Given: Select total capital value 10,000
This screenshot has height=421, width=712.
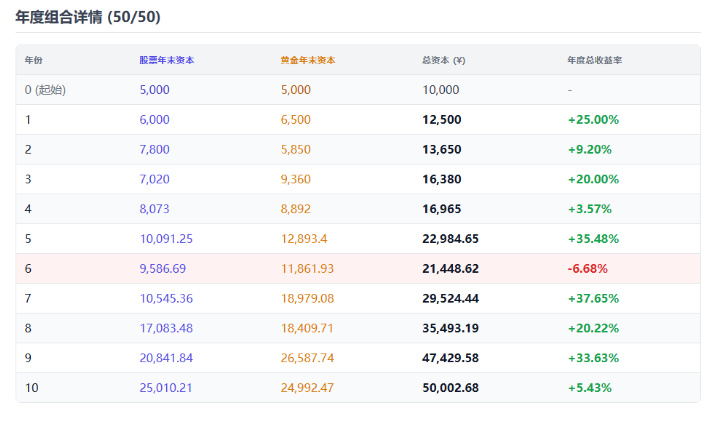Looking at the screenshot, I should [x=440, y=89].
